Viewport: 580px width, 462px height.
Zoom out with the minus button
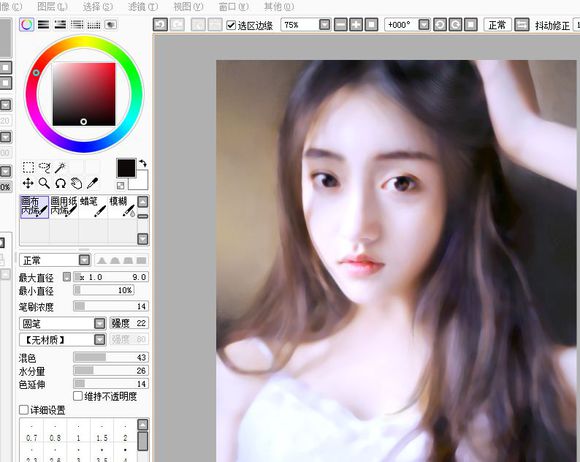click(341, 25)
